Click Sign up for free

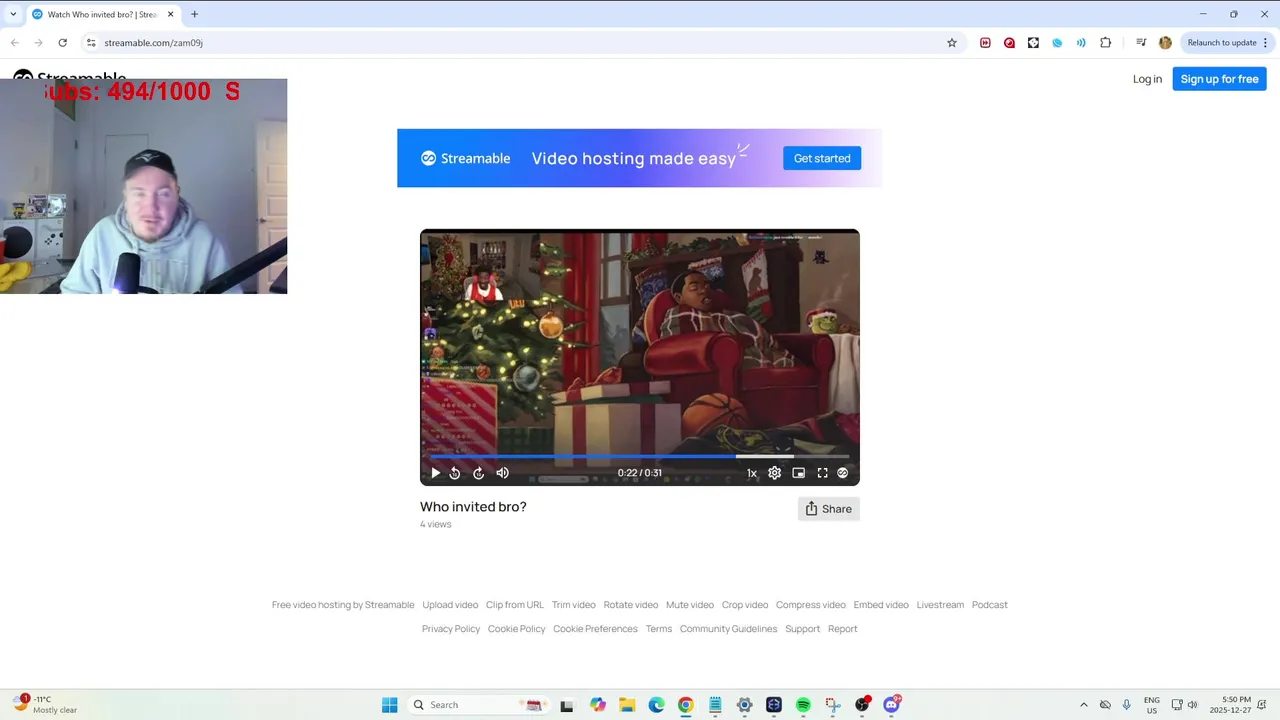[x=1219, y=79]
